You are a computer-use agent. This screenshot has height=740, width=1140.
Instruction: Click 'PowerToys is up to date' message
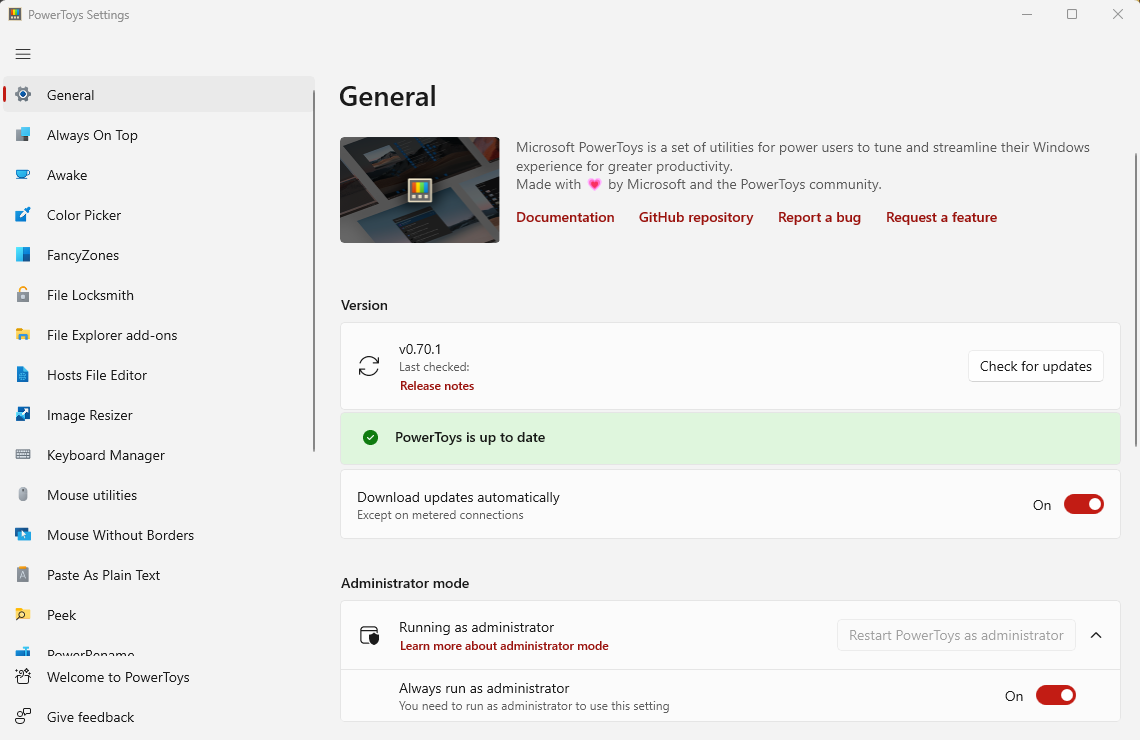tap(470, 438)
